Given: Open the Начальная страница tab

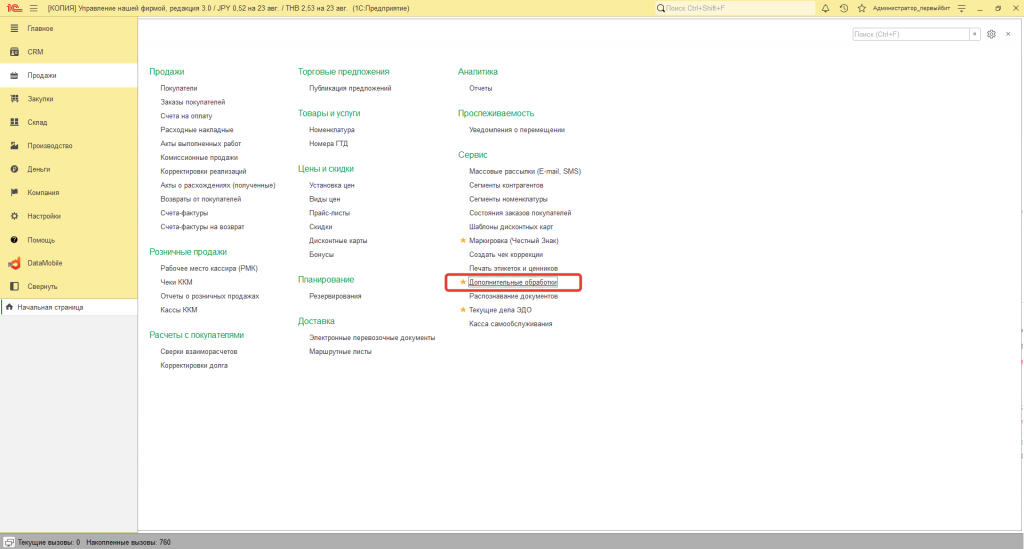Looking at the screenshot, I should 69,307.
